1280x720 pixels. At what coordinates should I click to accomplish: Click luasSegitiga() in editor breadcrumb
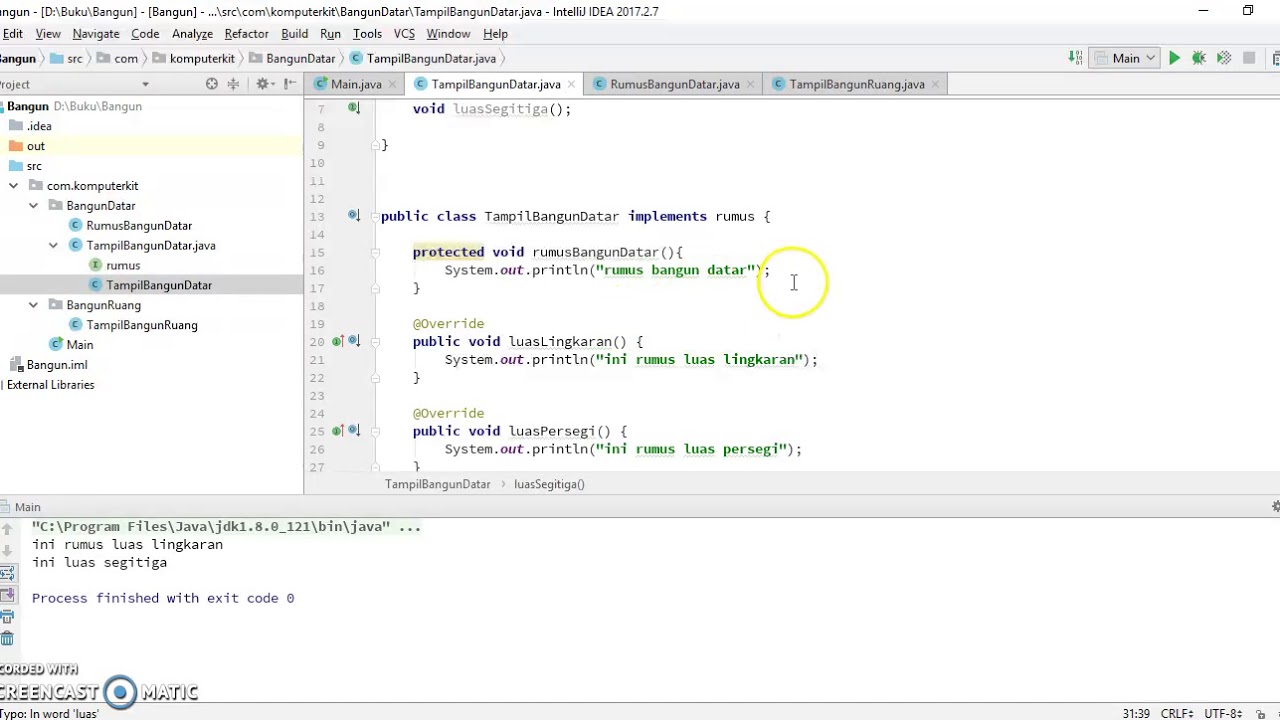tap(549, 484)
